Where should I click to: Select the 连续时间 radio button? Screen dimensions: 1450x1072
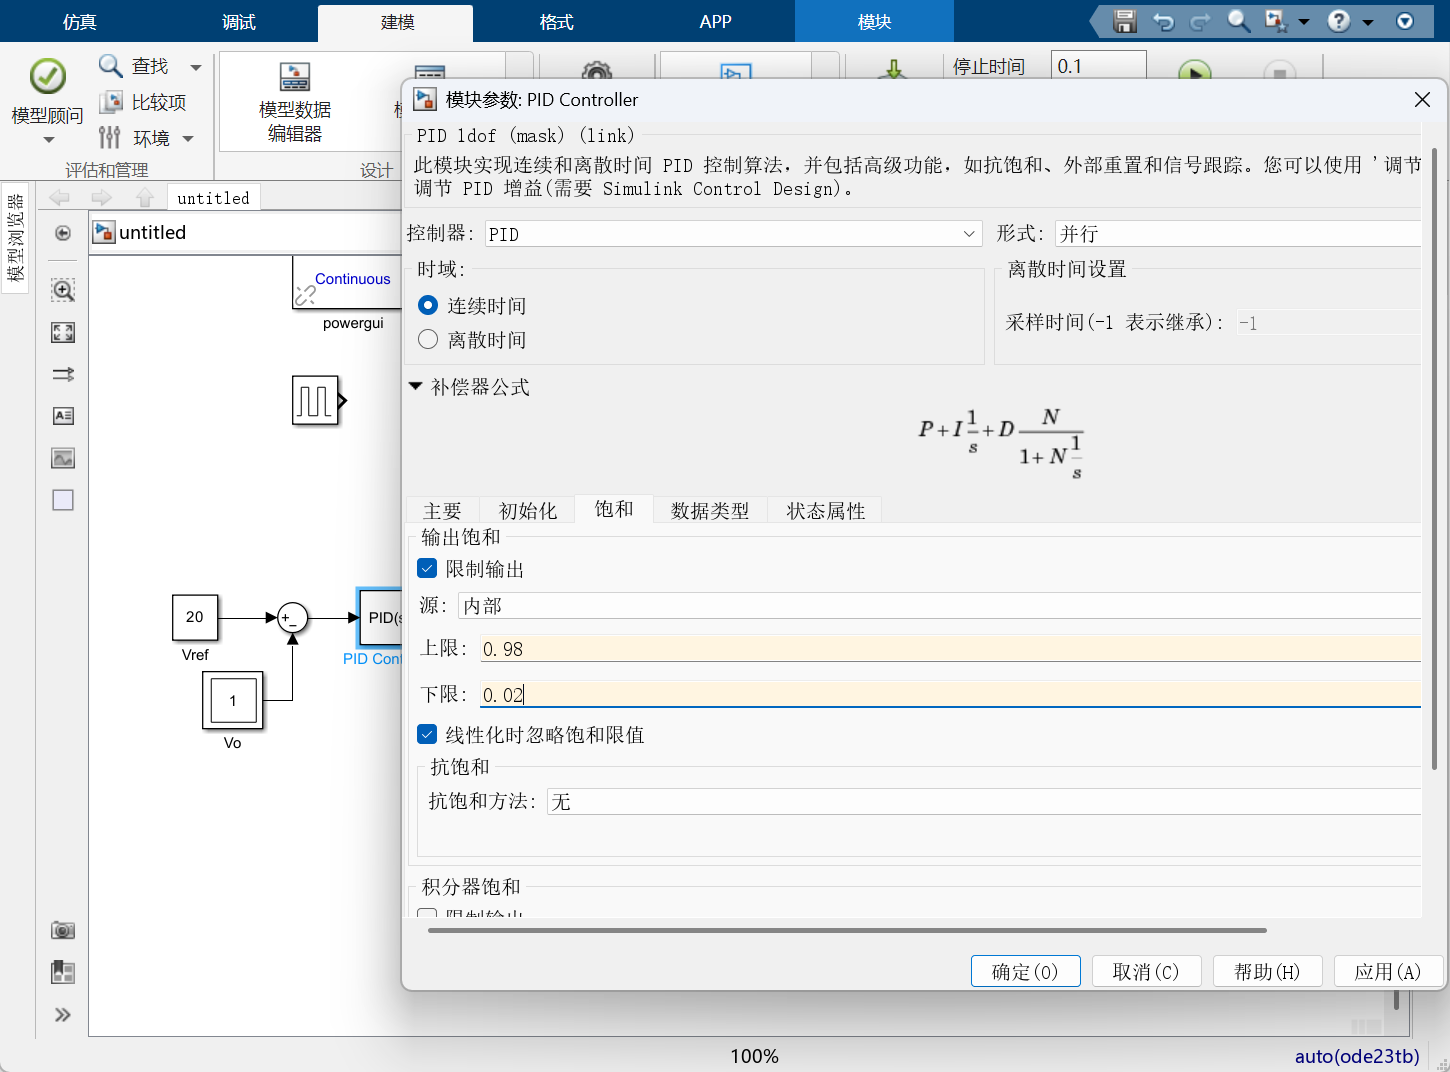click(428, 305)
